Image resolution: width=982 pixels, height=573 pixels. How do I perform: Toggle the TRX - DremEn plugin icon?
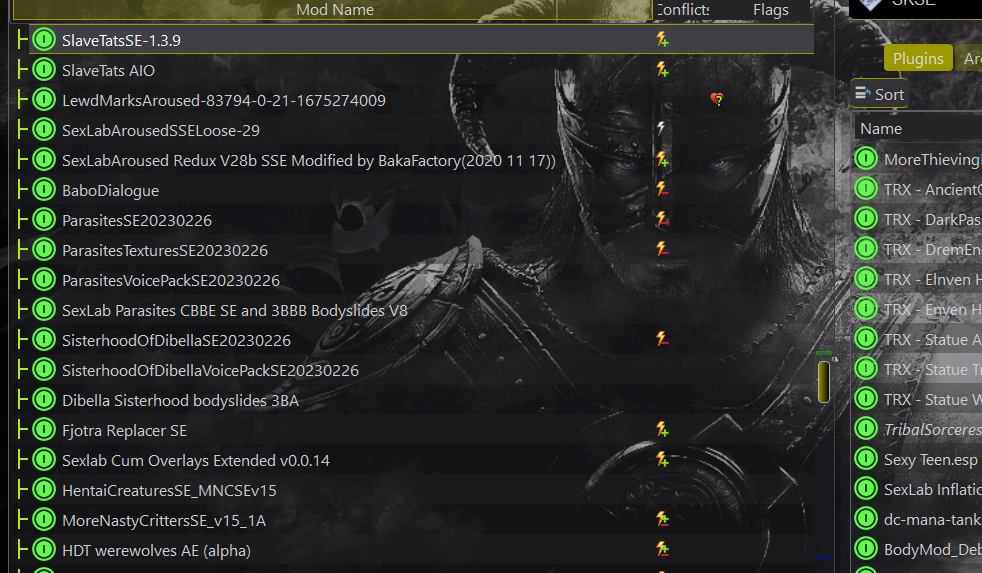click(866, 249)
